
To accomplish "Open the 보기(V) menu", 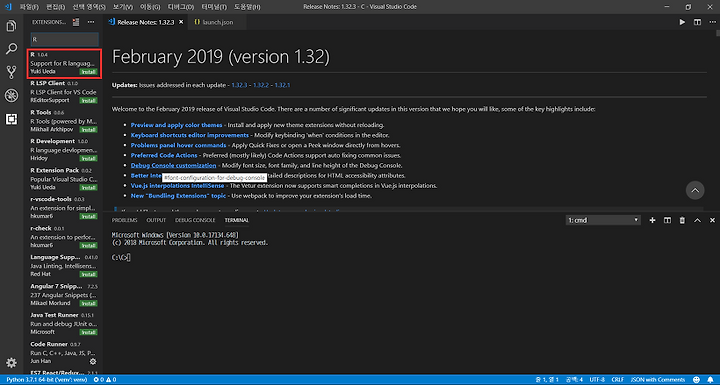I will (x=123, y=7).
